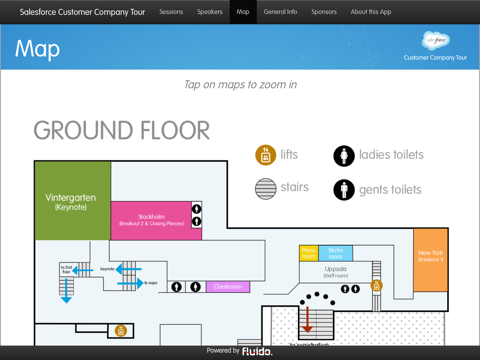
Task: Click the 'ladies toilets' legend label
Action: coord(391,155)
